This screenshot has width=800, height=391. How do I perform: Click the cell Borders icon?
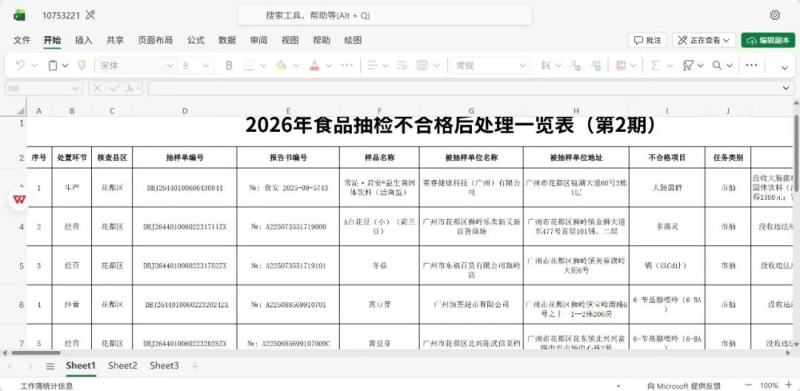click(248, 65)
